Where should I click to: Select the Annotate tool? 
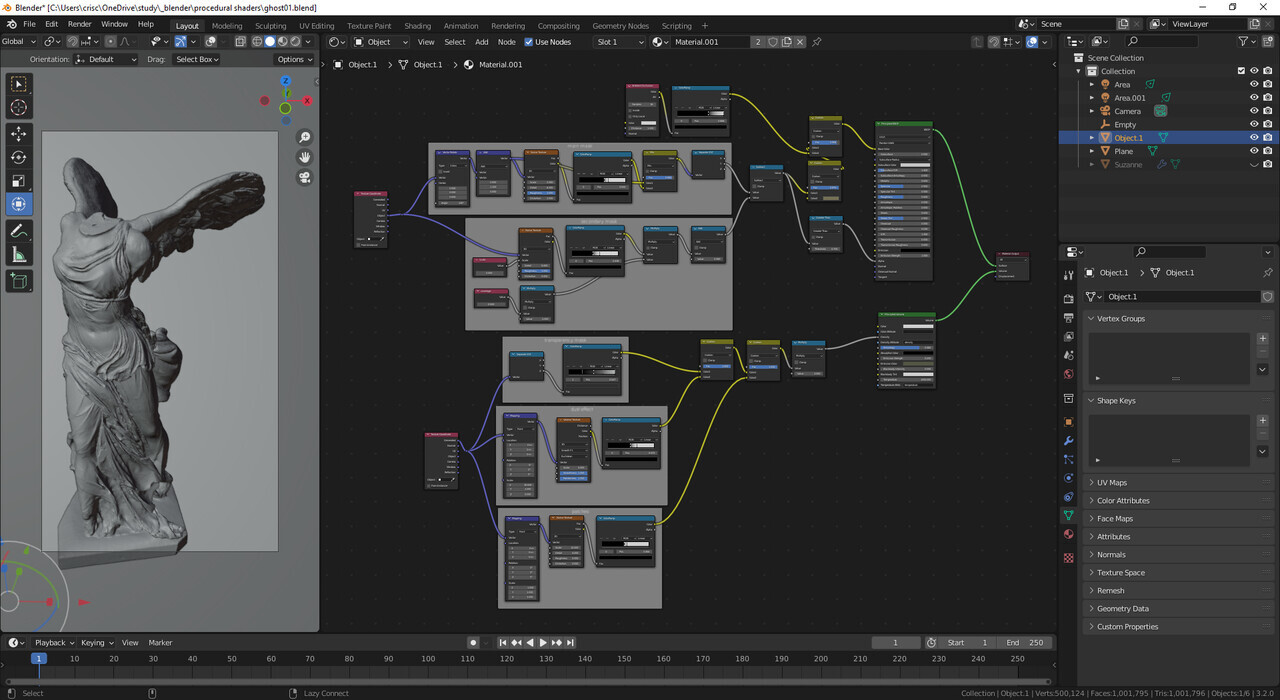[19, 231]
